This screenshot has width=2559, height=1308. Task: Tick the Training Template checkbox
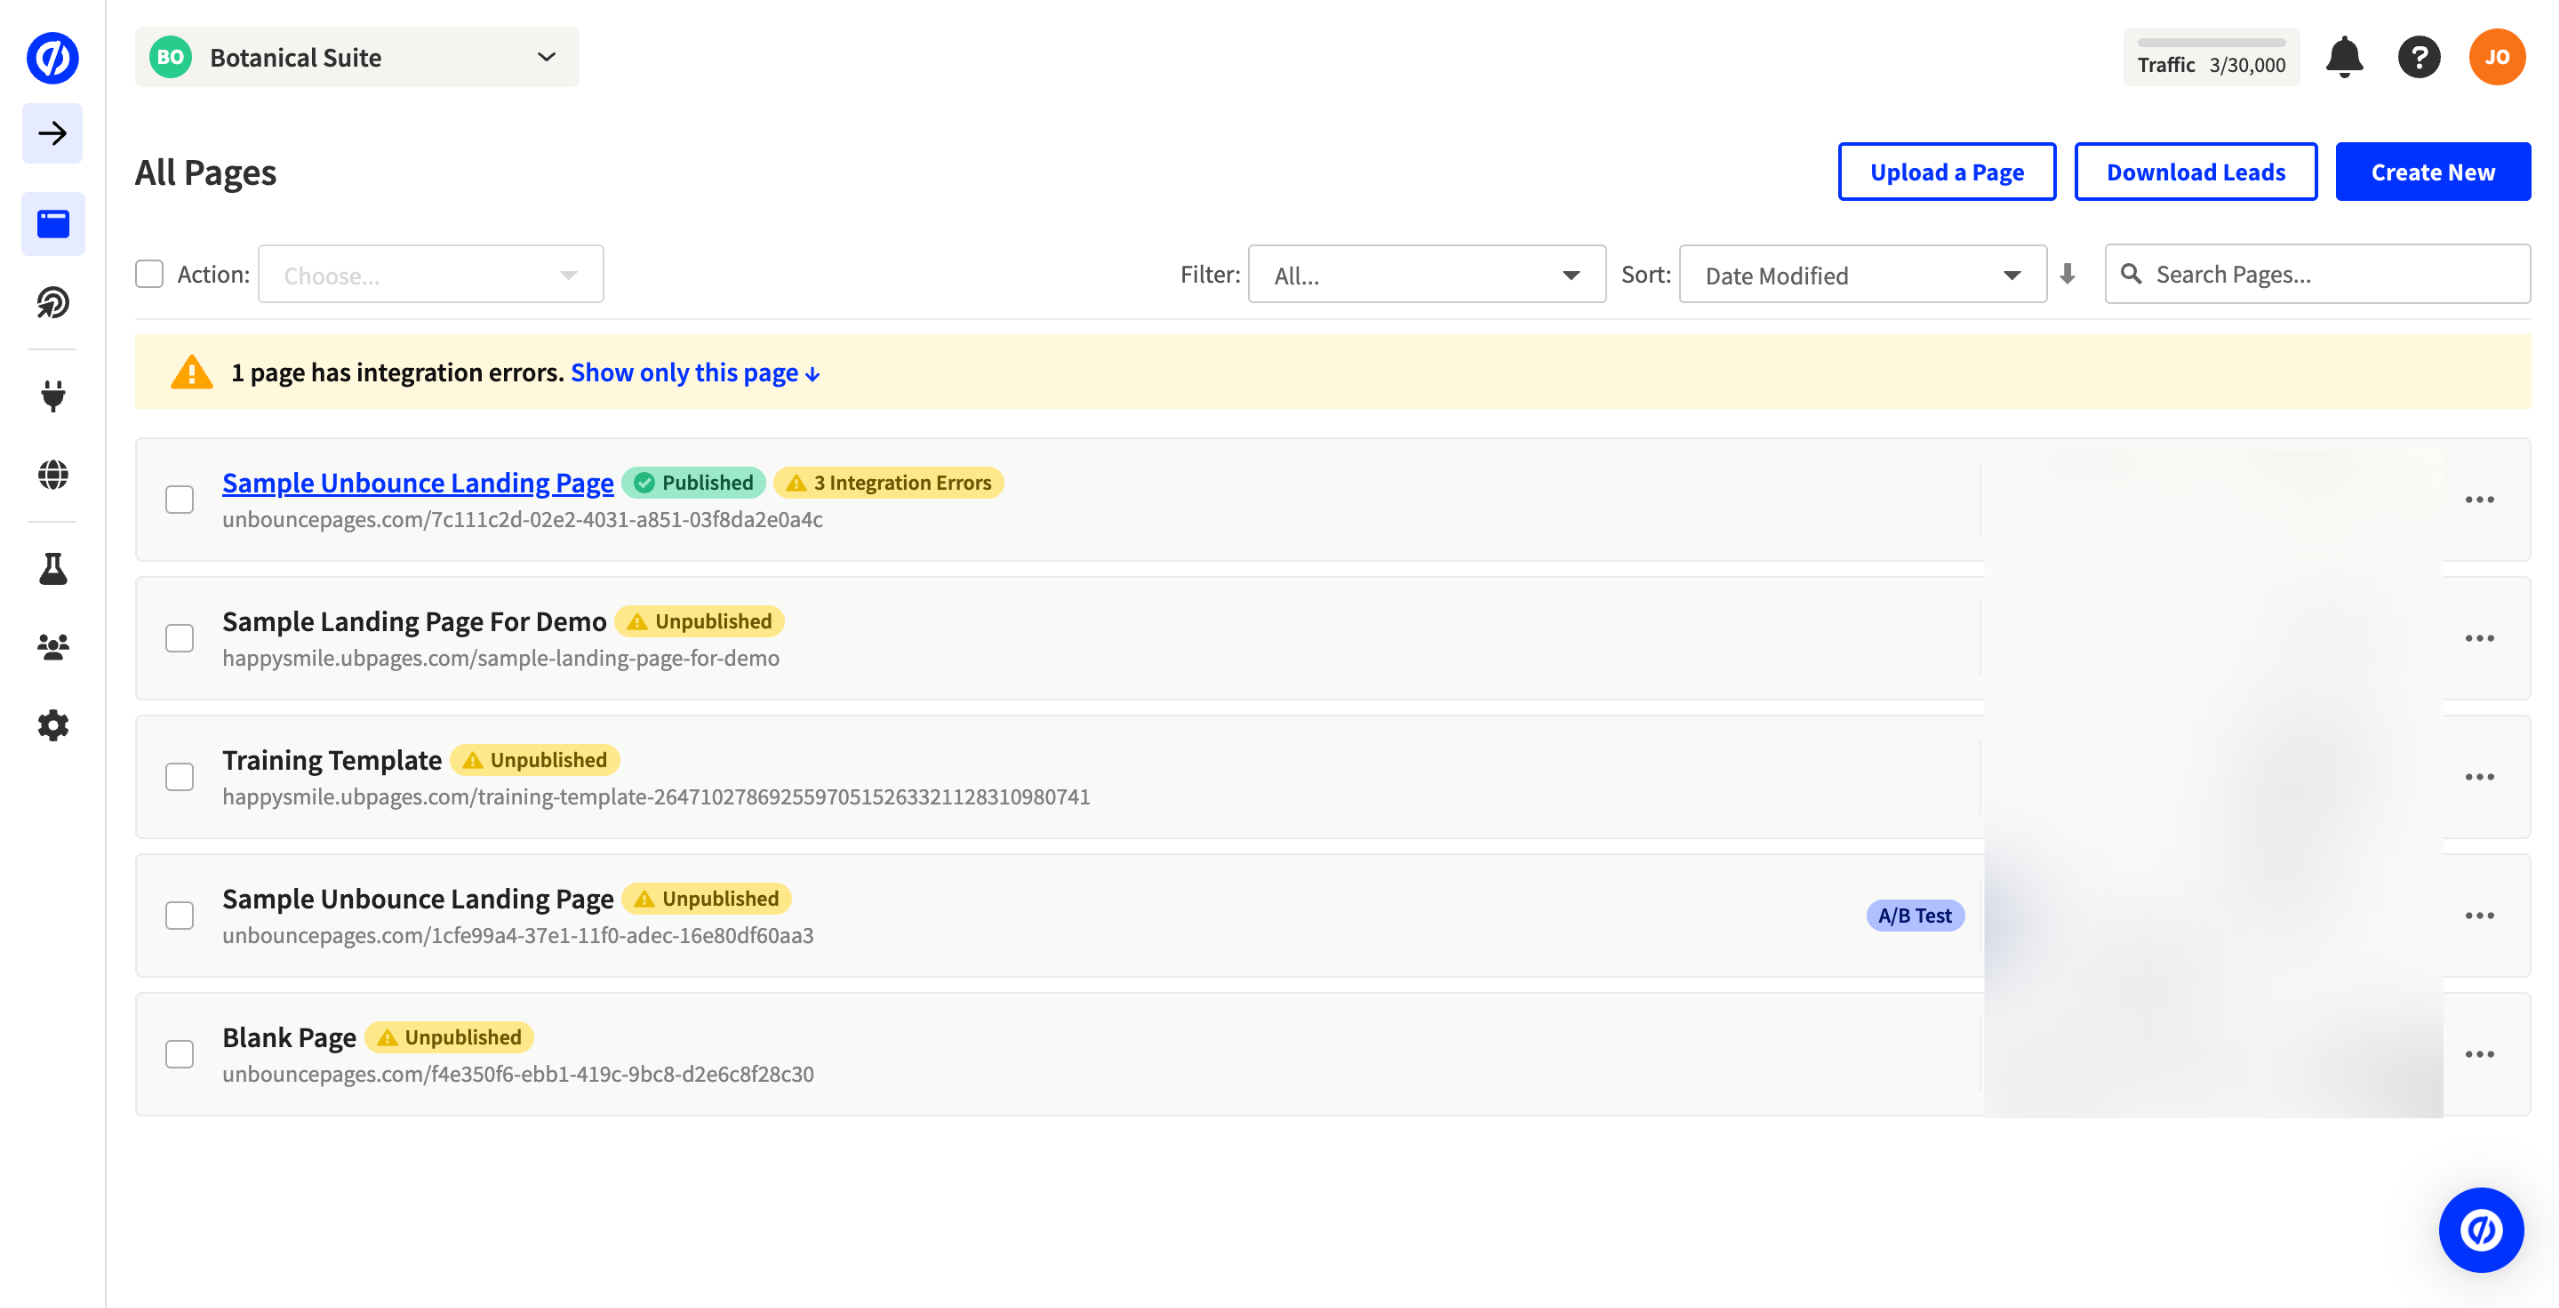179,777
